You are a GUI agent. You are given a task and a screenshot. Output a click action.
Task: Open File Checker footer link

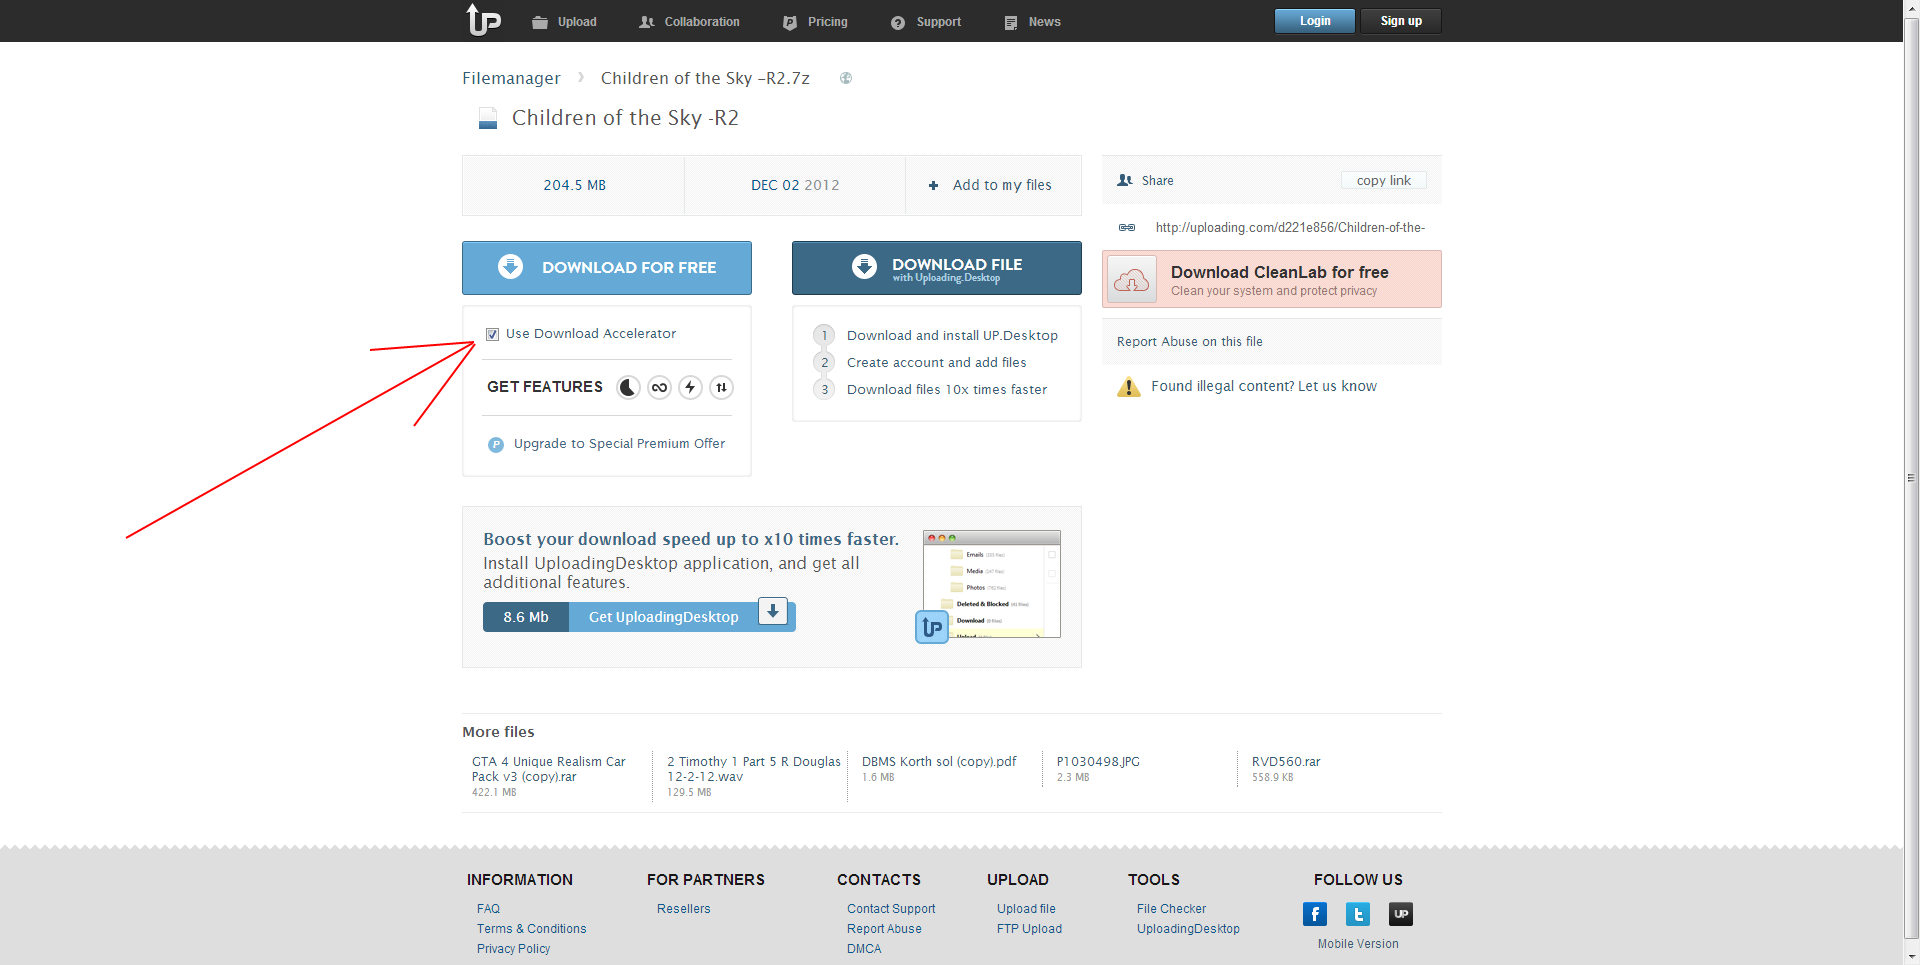pos(1171,909)
